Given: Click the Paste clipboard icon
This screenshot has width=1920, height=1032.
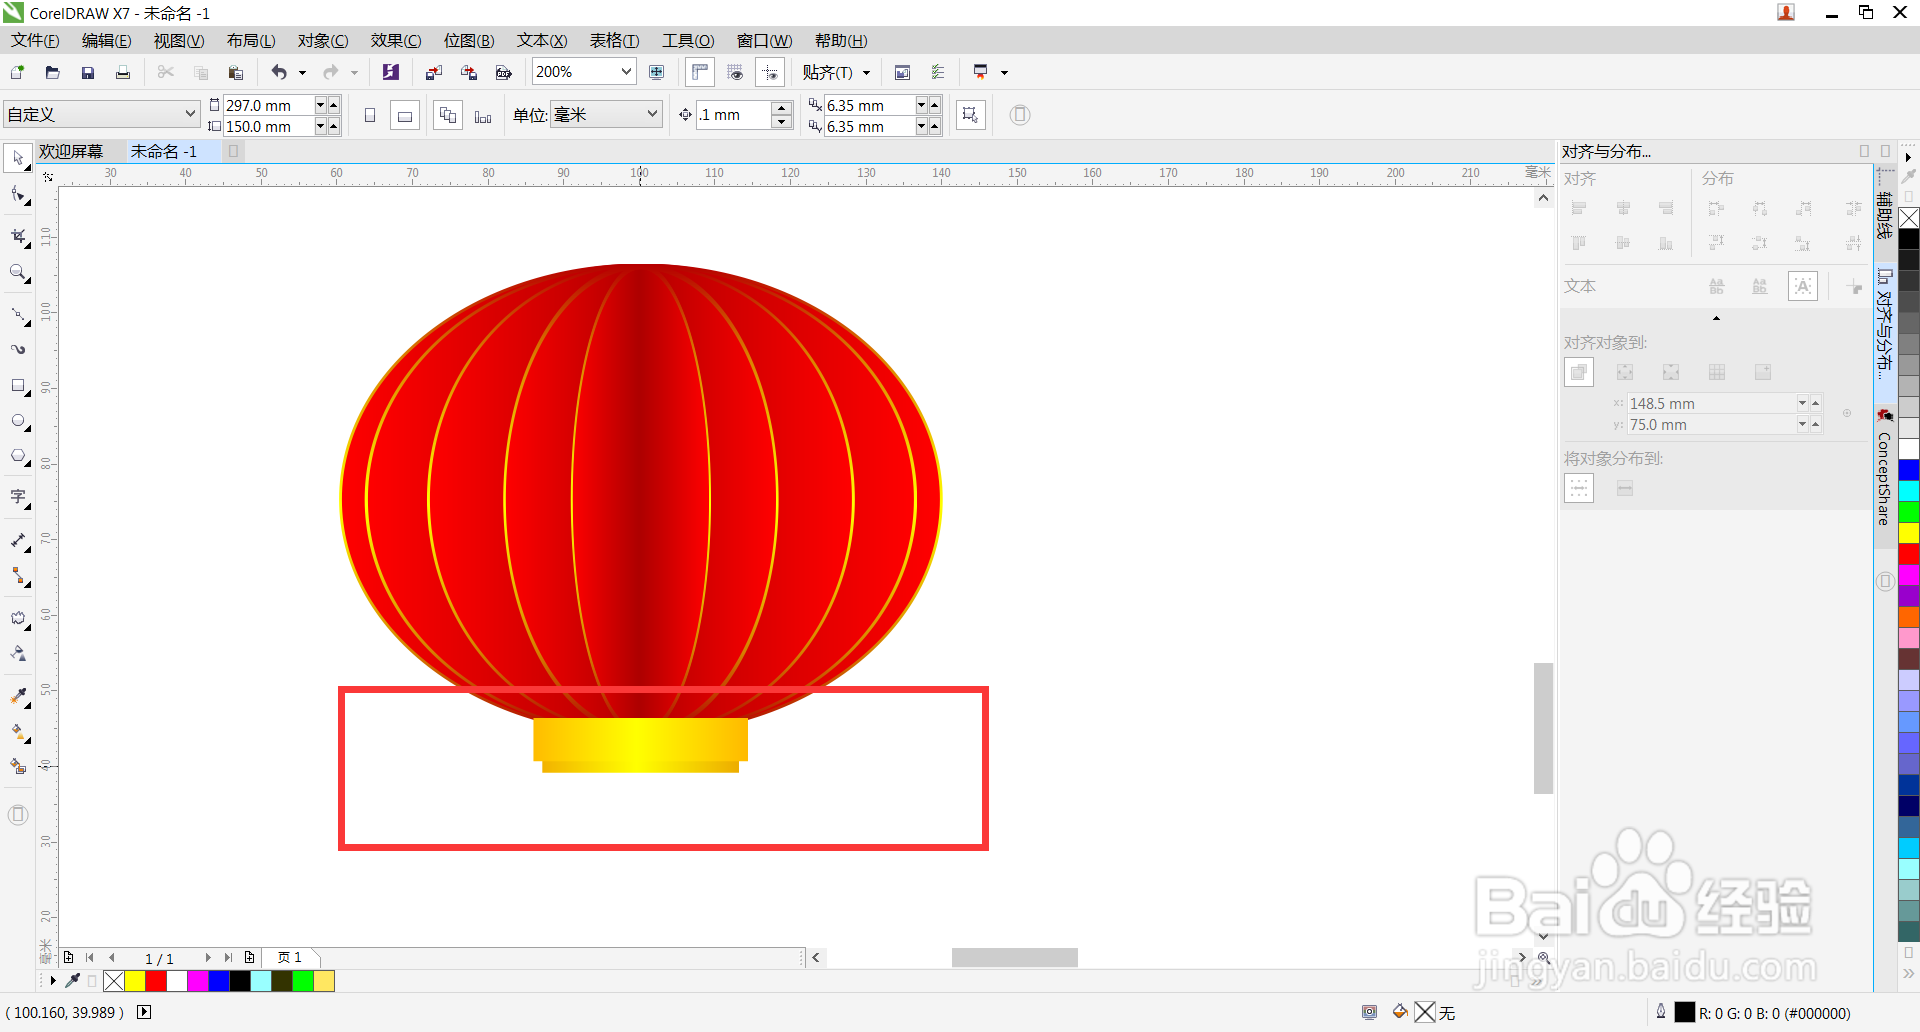Looking at the screenshot, I should [236, 72].
